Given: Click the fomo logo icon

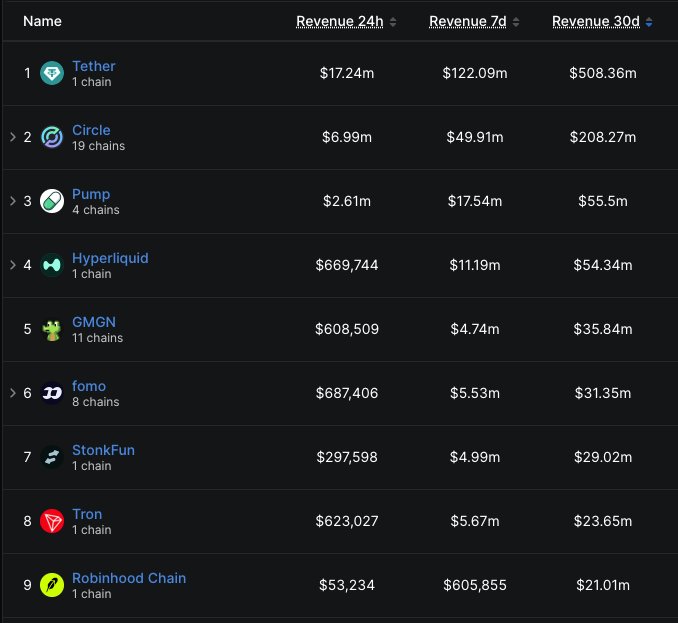Looking at the screenshot, I should coord(52,393).
